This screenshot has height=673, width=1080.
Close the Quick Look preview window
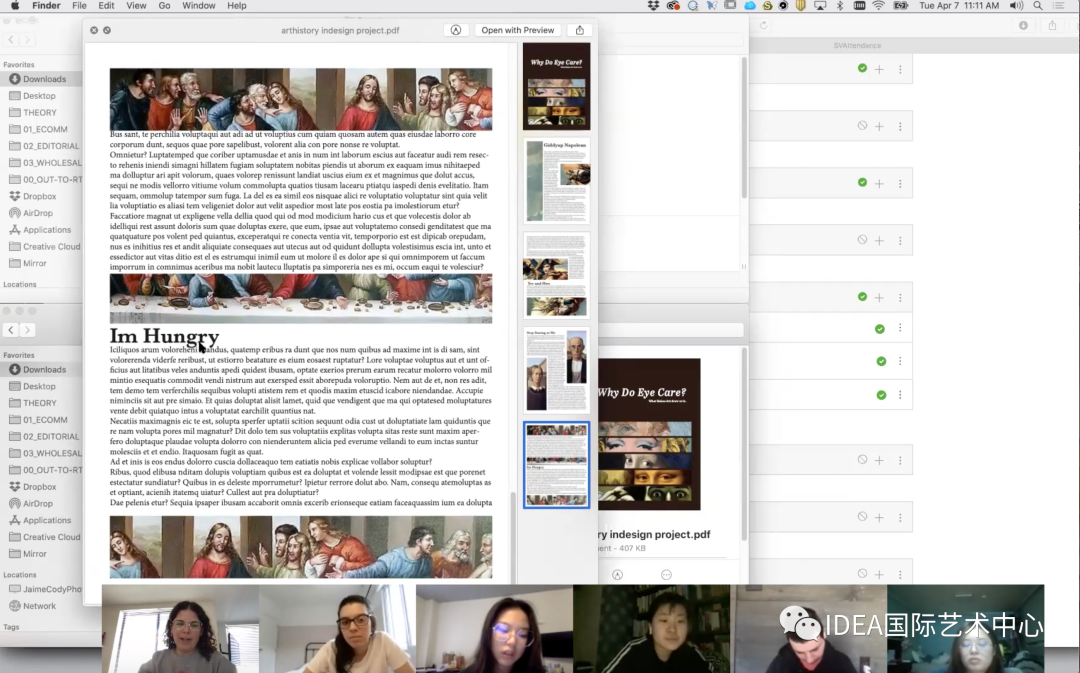[x=94, y=30]
